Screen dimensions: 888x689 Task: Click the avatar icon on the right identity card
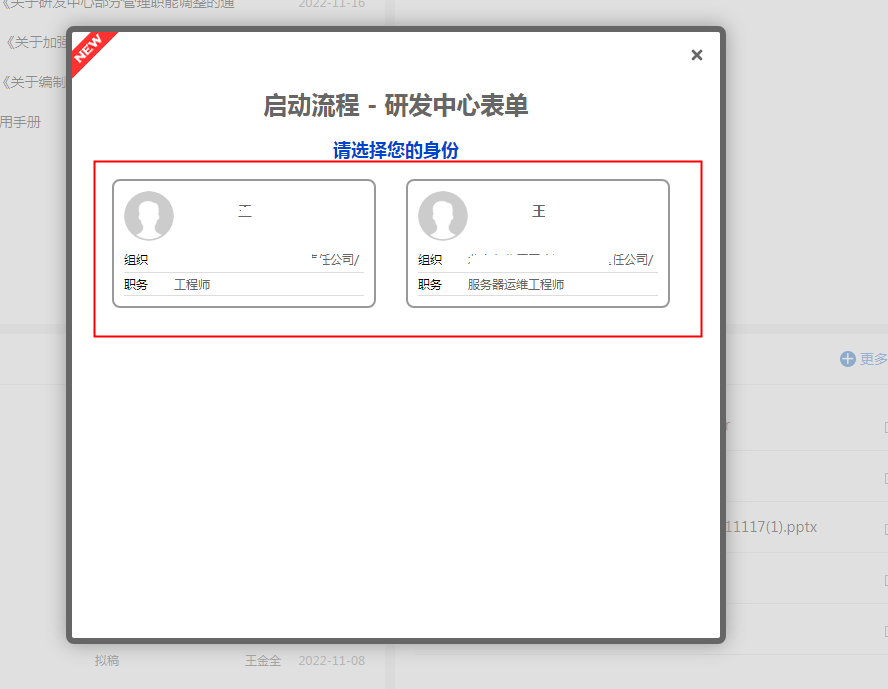click(443, 216)
